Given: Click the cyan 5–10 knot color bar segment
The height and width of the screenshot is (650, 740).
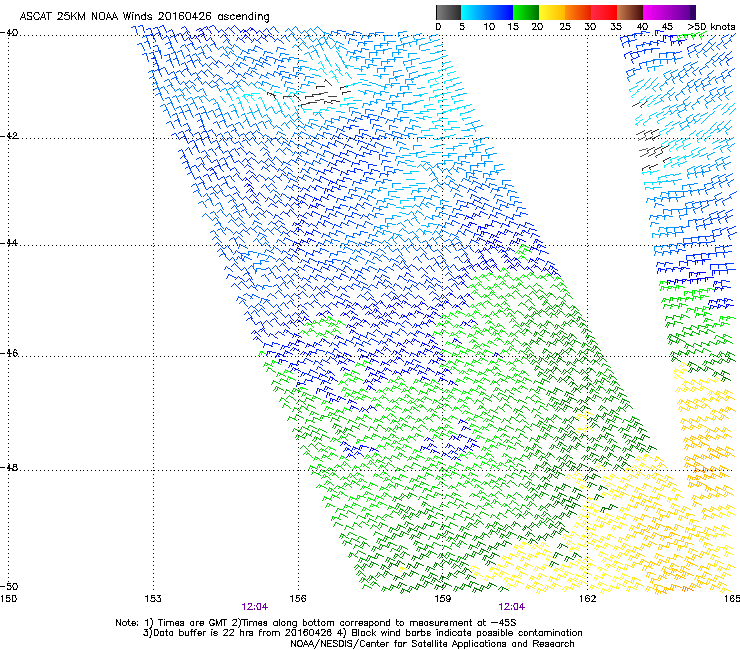Looking at the screenshot, I should click(x=474, y=12).
